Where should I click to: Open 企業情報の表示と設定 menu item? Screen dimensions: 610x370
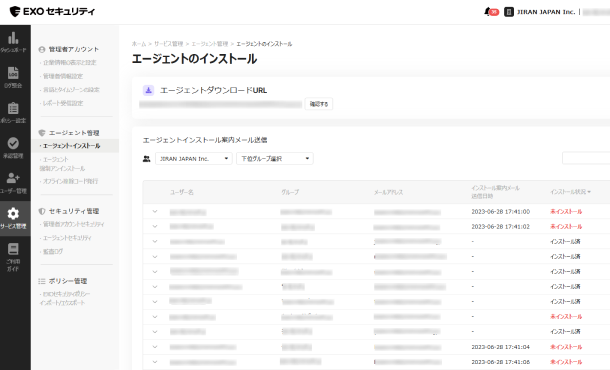[x=69, y=63]
